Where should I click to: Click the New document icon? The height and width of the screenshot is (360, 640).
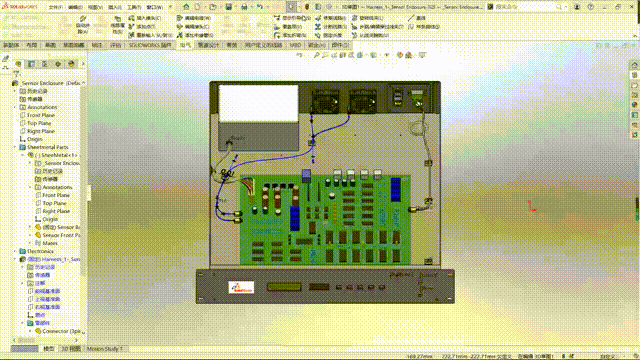(198, 7)
